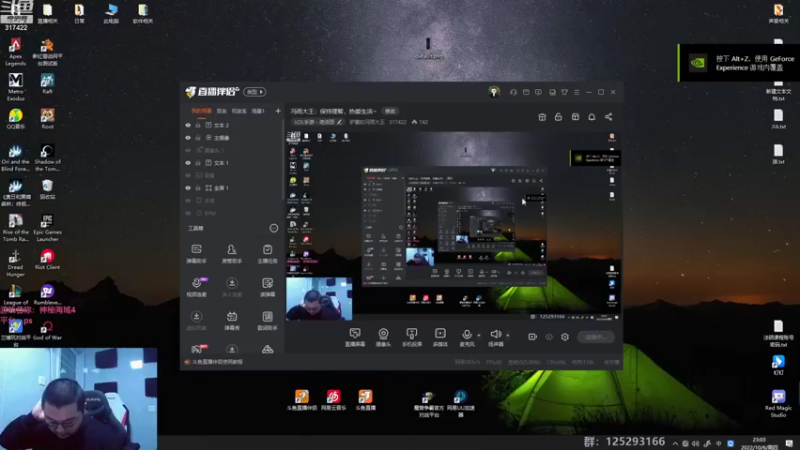Click the 麦克风 microphone icon
Viewport: 800px width, 450px height.
pos(466,335)
